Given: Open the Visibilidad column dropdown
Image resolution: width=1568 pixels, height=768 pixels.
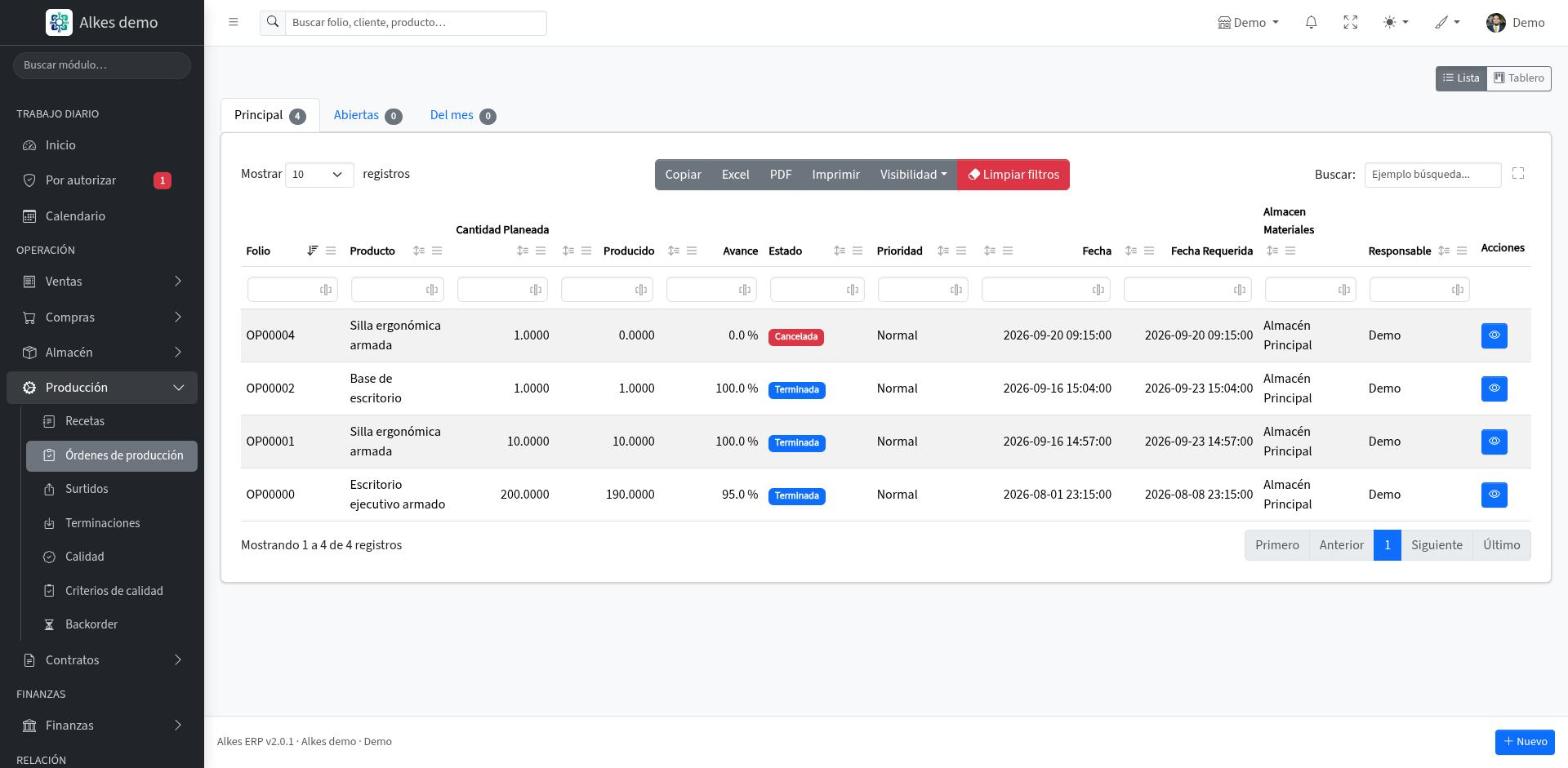Looking at the screenshot, I should (x=913, y=175).
